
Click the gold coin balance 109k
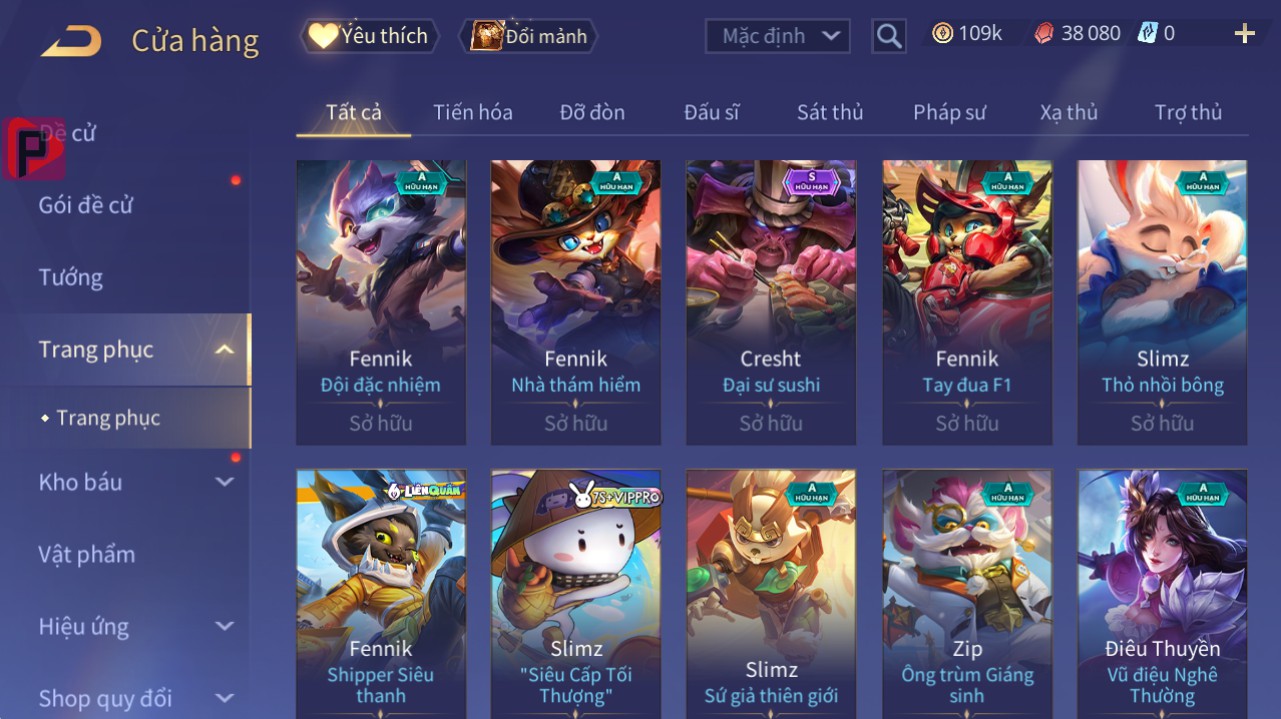967,33
